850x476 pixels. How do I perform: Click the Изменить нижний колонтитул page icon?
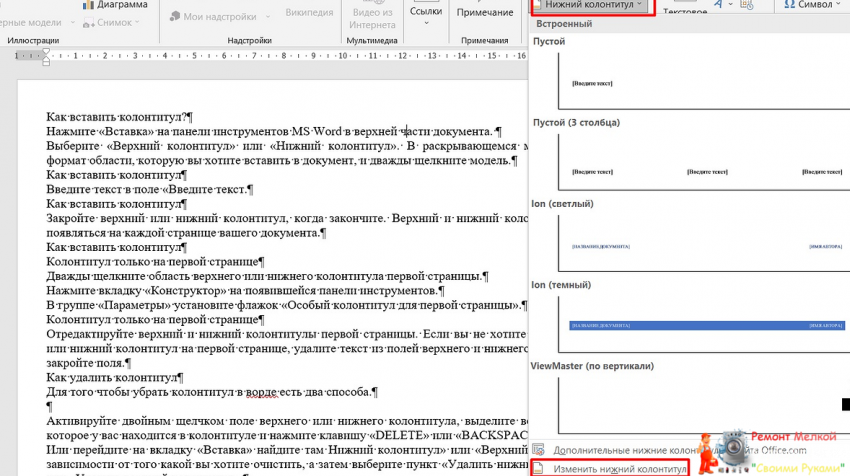coord(539,468)
